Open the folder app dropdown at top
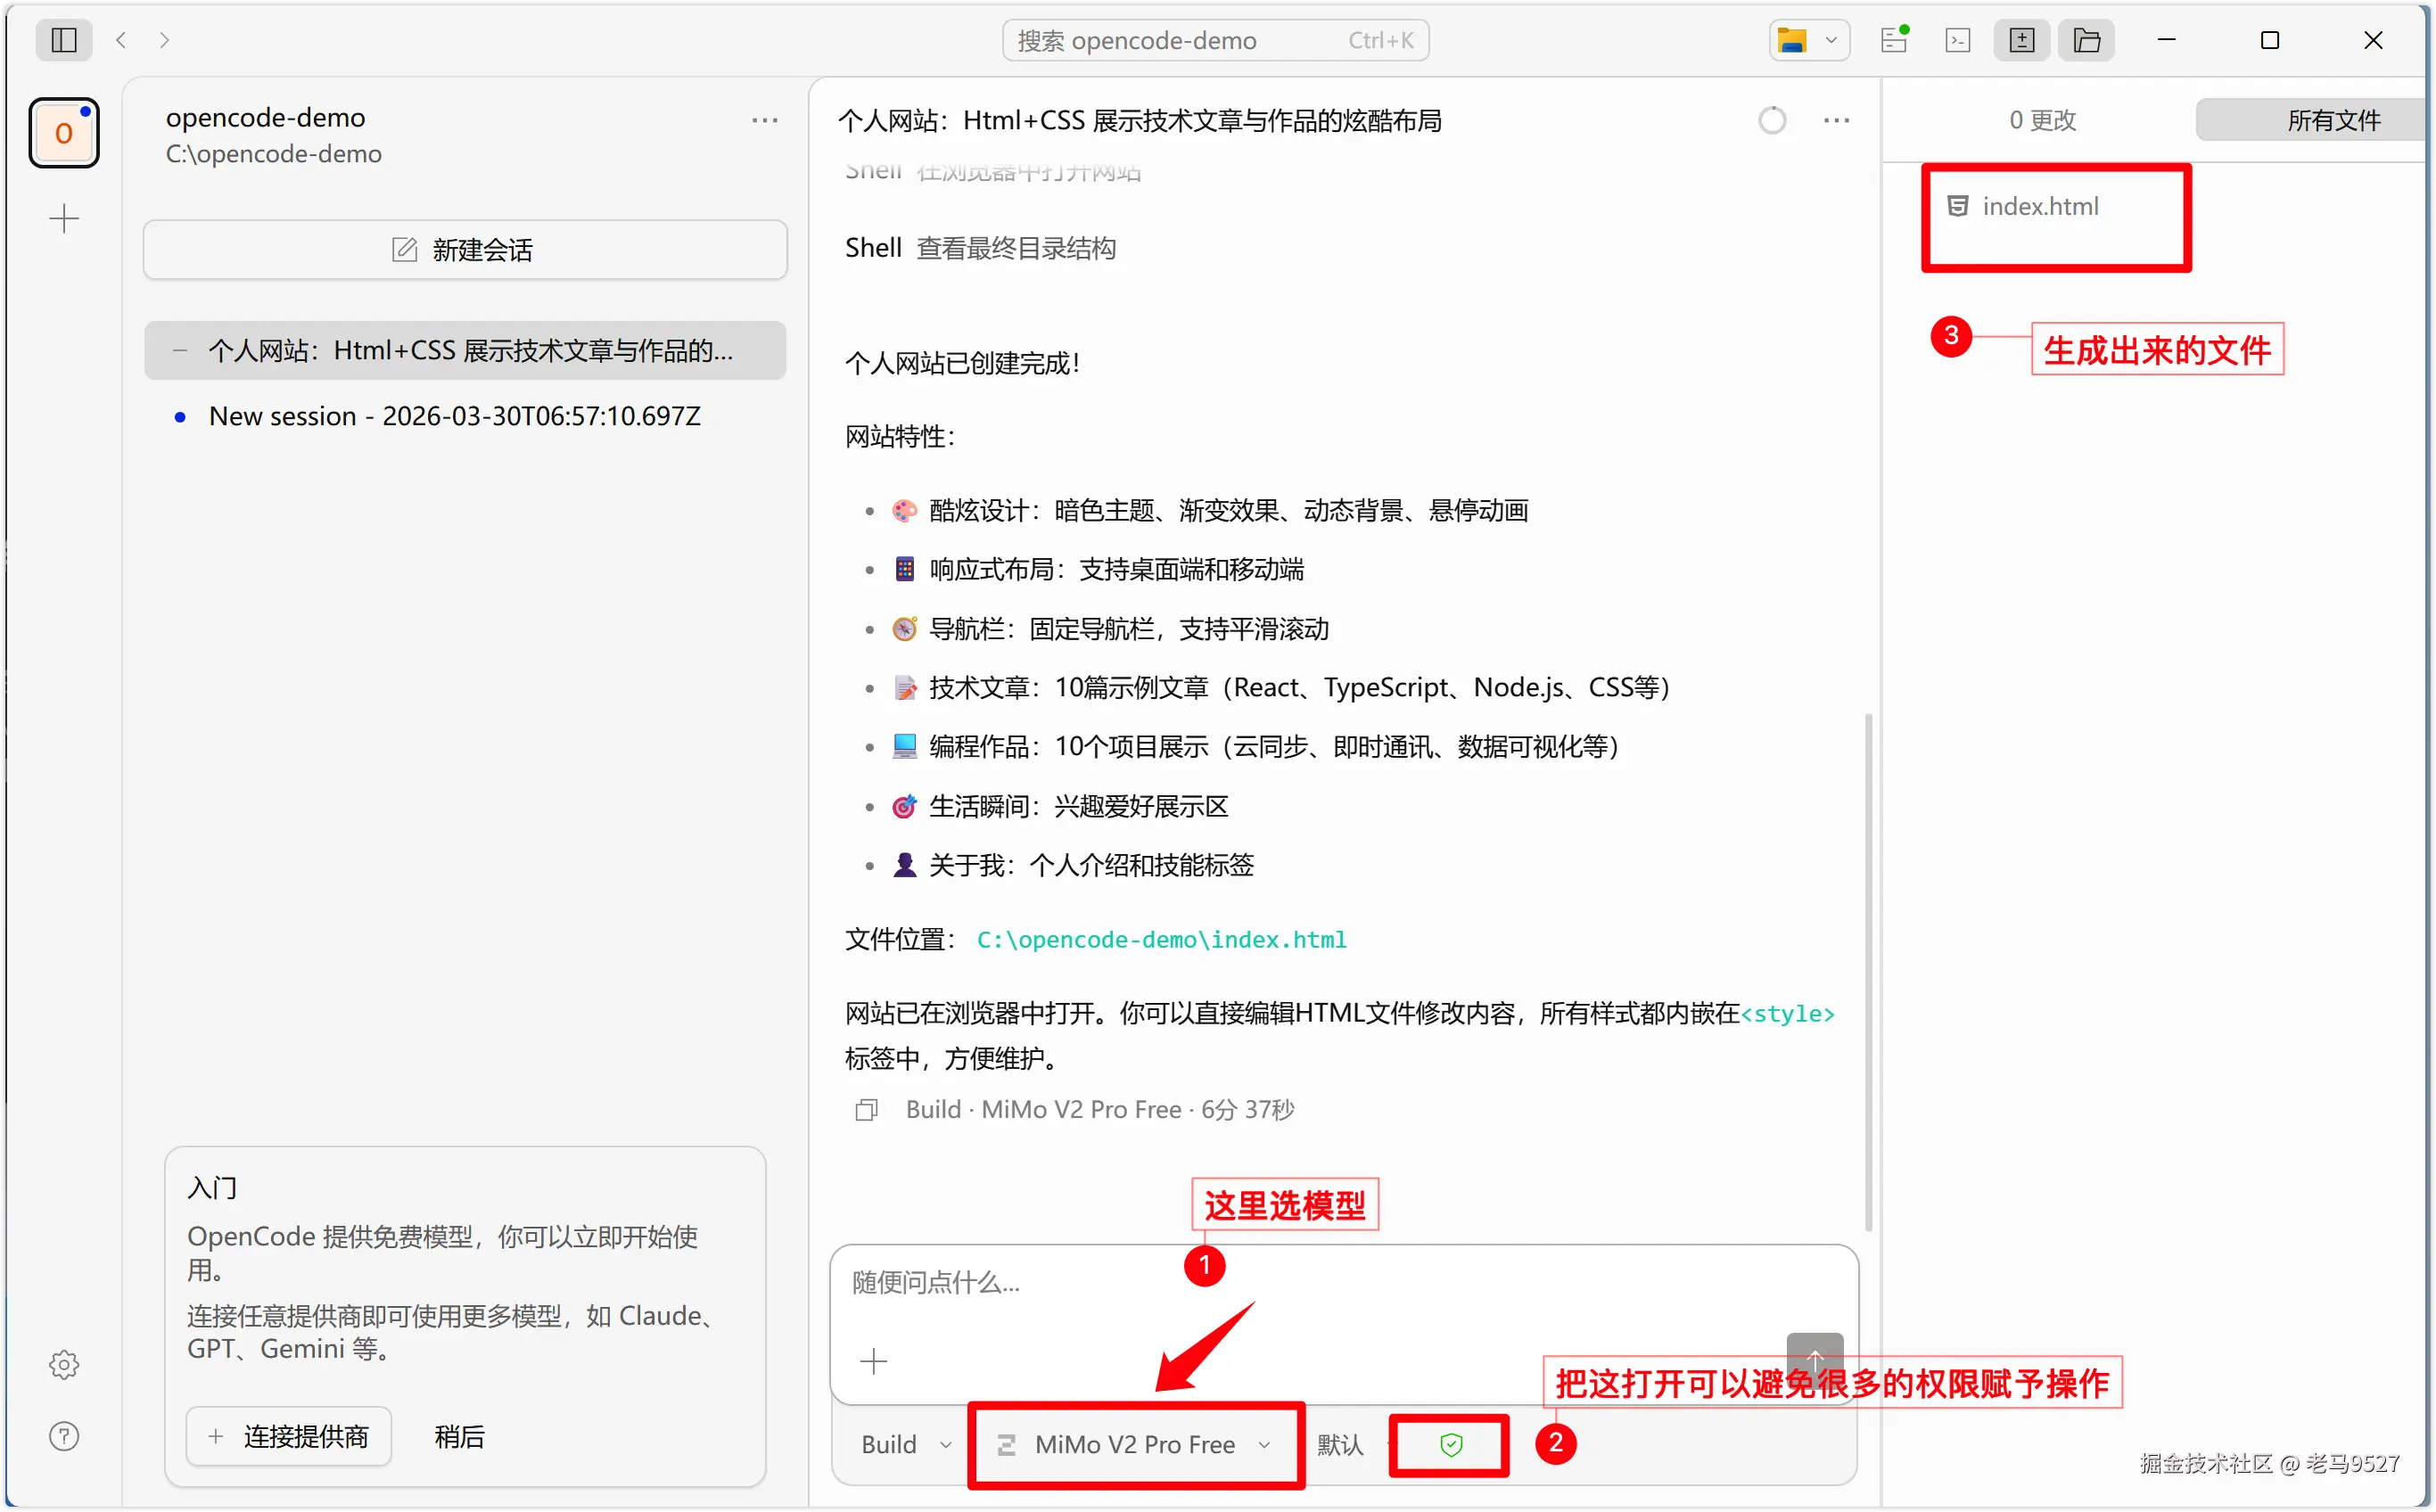 (x=1808, y=40)
